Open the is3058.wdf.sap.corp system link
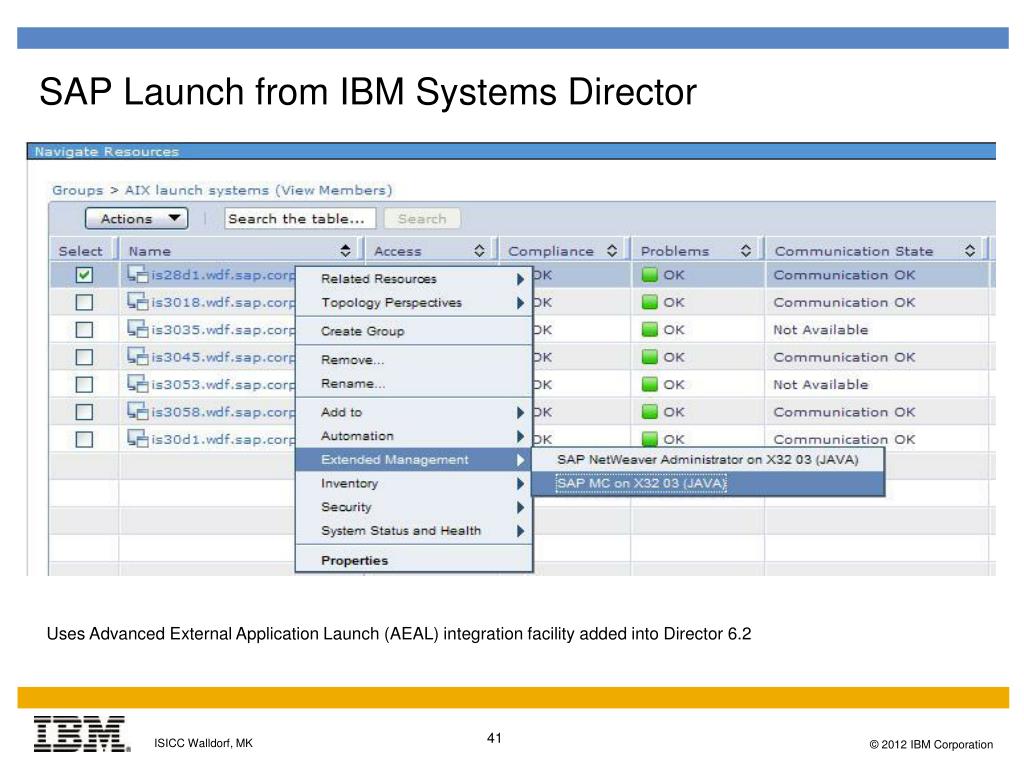Screen dimensions: 1024x768 click(223, 412)
